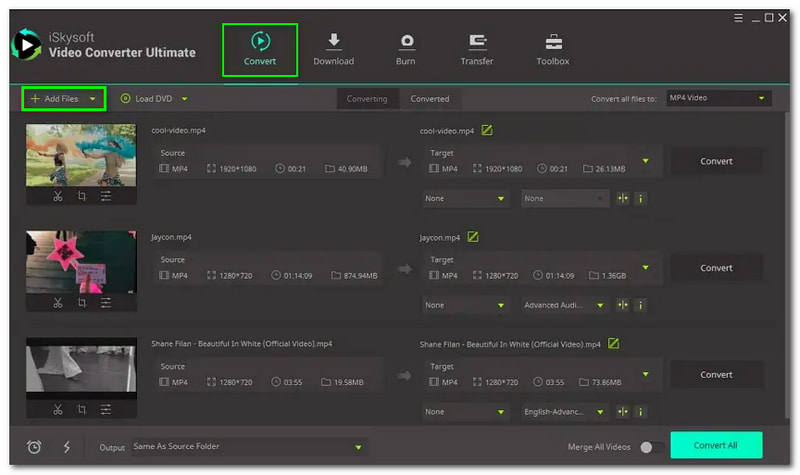Open effects settings for Shane Filan video
Screen dimensions: 800x475
point(106,410)
